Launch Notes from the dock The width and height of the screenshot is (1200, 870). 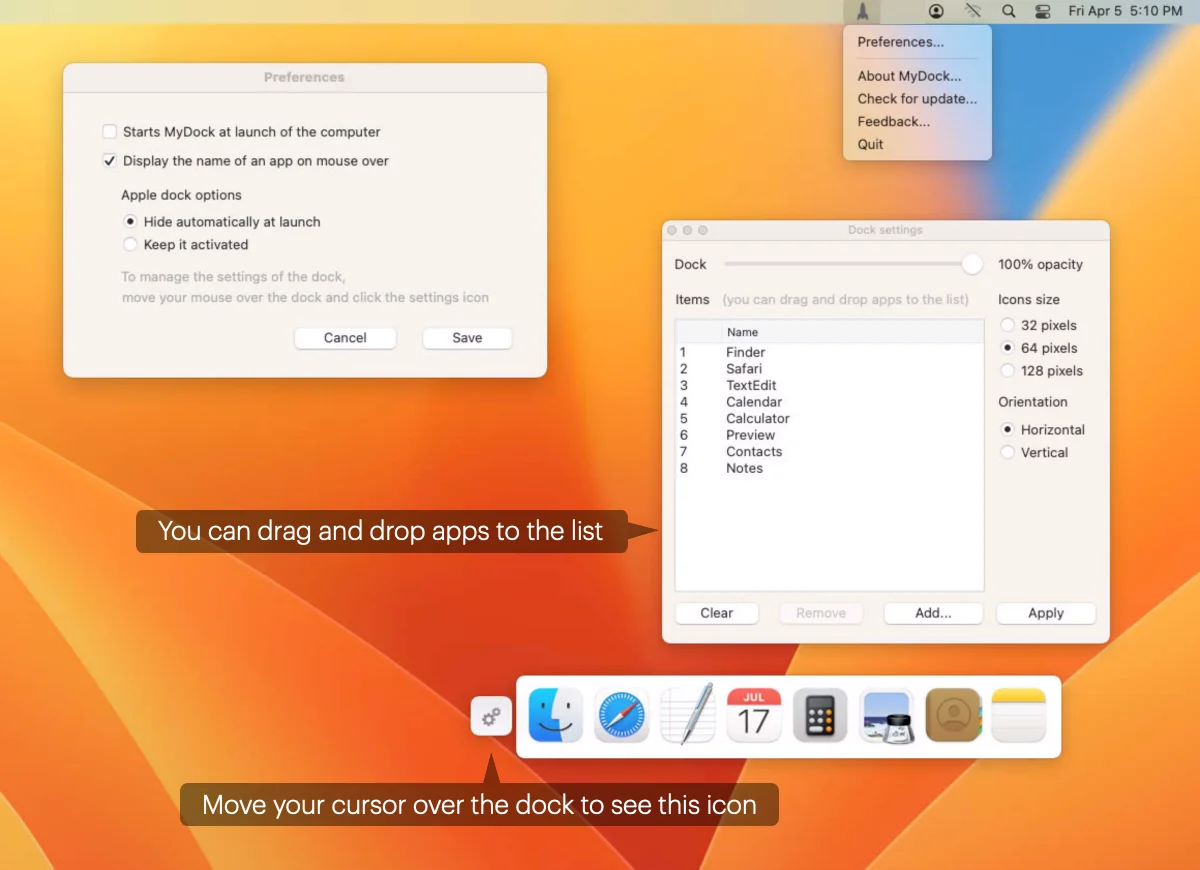coord(1019,715)
